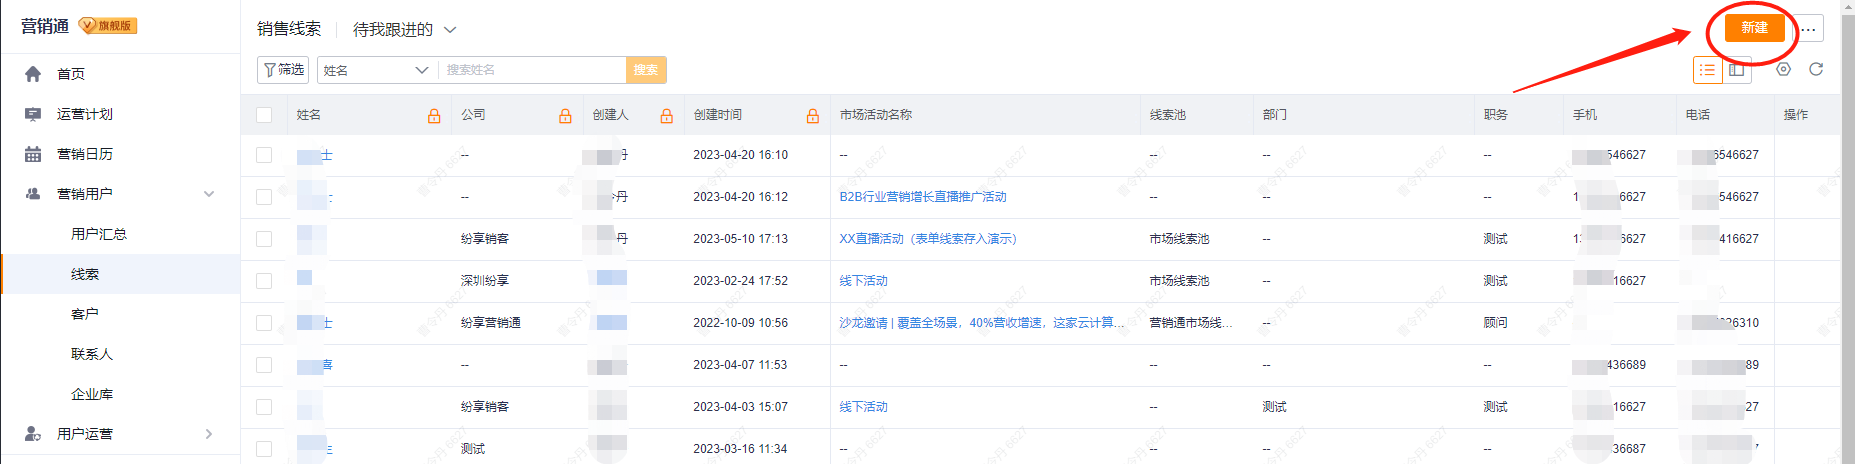Open the 筛选 filter button
Viewport: 1855px width, 464px height.
coord(283,70)
